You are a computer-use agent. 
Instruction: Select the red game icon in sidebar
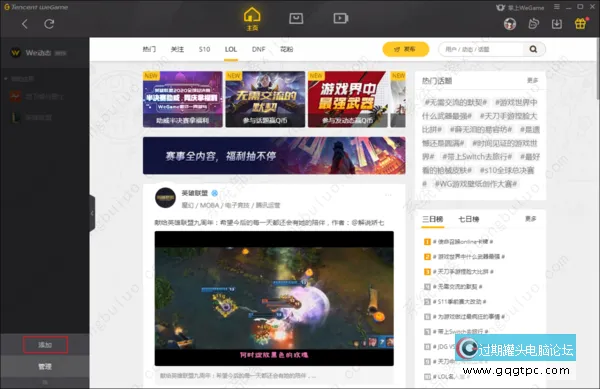tap(15, 96)
